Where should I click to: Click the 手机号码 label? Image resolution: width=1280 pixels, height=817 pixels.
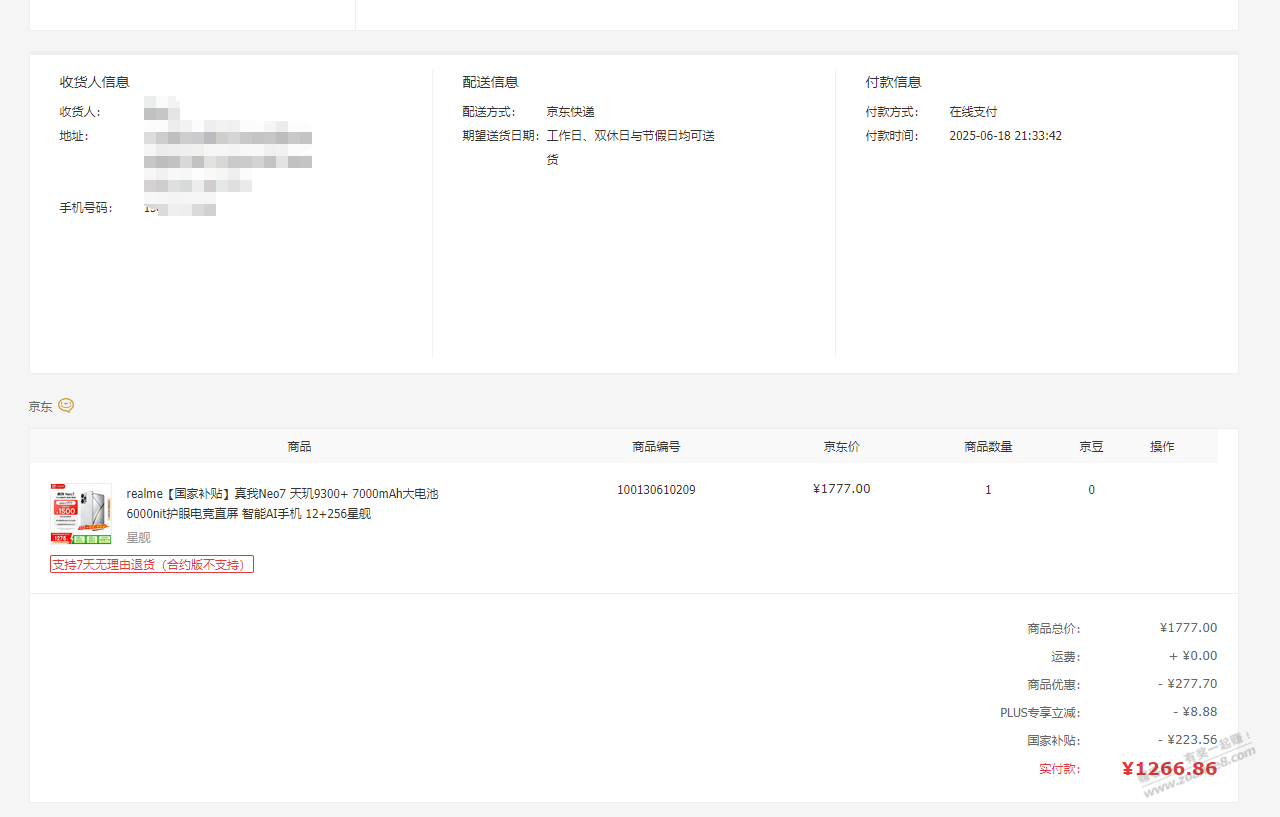coord(86,208)
